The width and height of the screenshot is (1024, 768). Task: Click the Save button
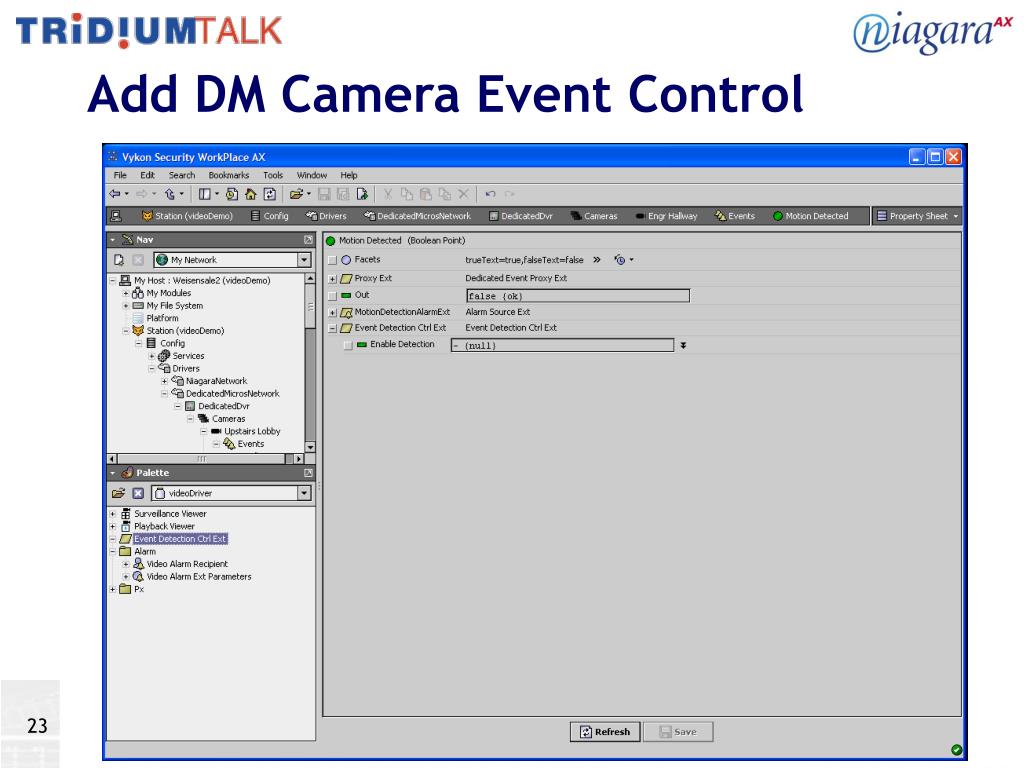tap(678, 731)
